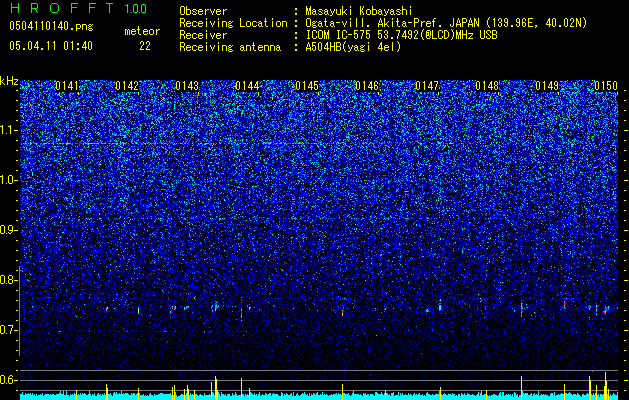Select the 0143 time label
This screenshot has width=629, height=400.
[x=187, y=86]
